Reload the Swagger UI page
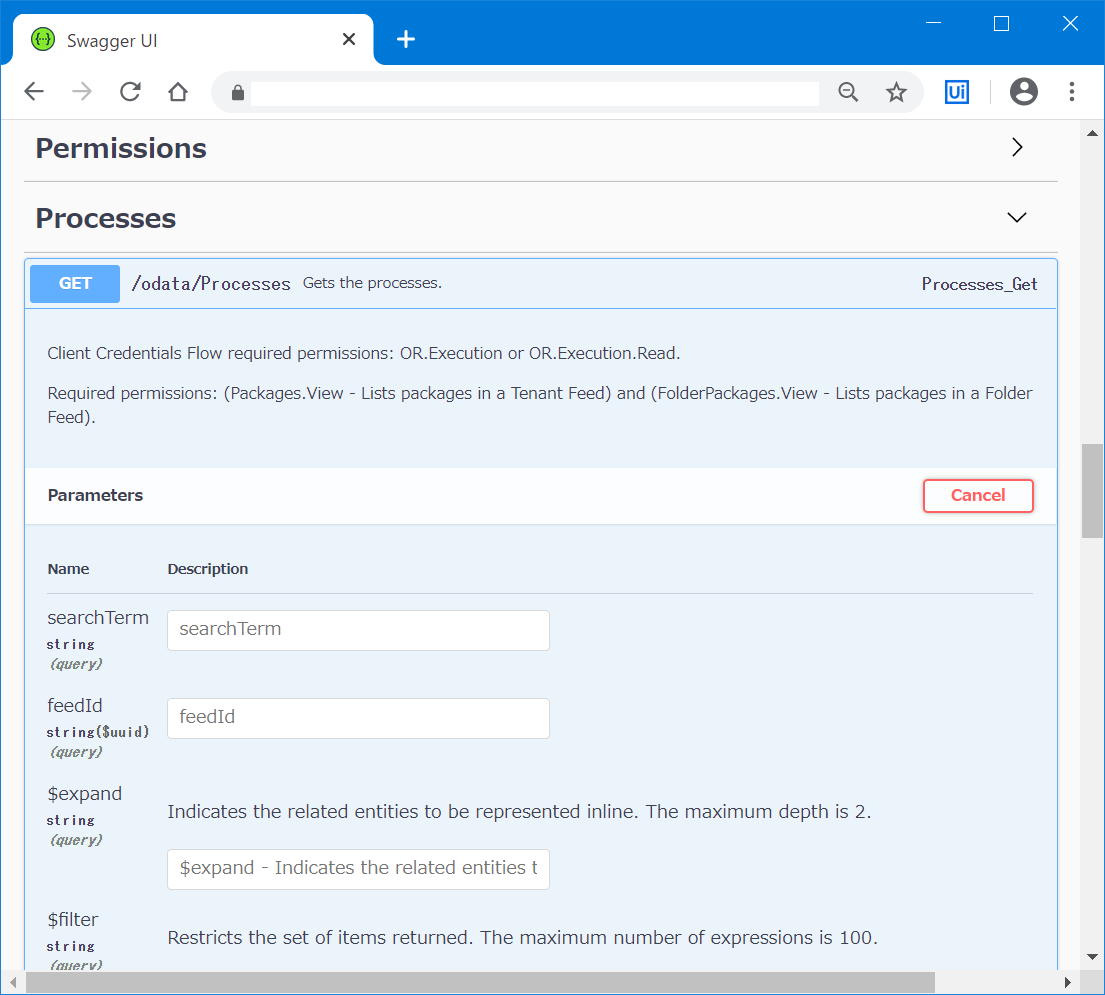 pos(130,92)
